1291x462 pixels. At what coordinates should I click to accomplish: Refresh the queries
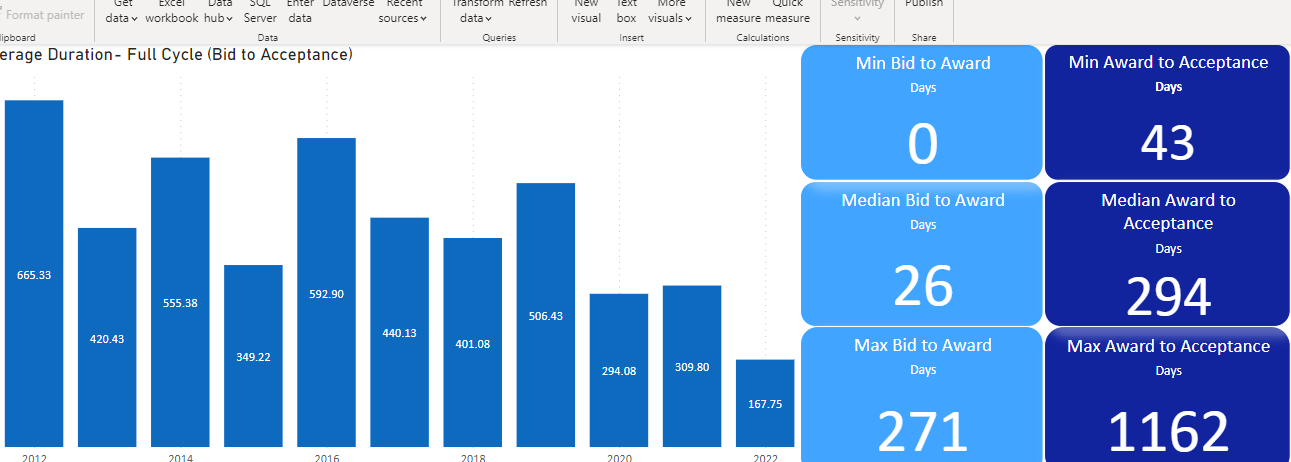527,5
